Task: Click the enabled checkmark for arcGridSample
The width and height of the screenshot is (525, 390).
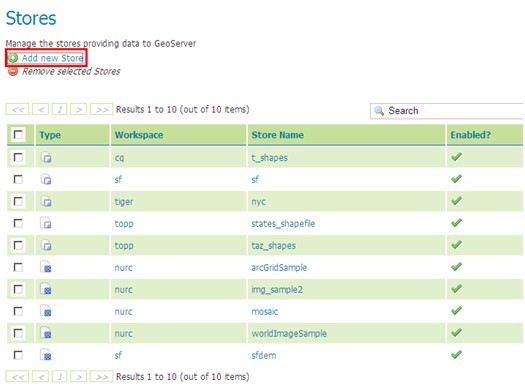Action: [x=456, y=267]
